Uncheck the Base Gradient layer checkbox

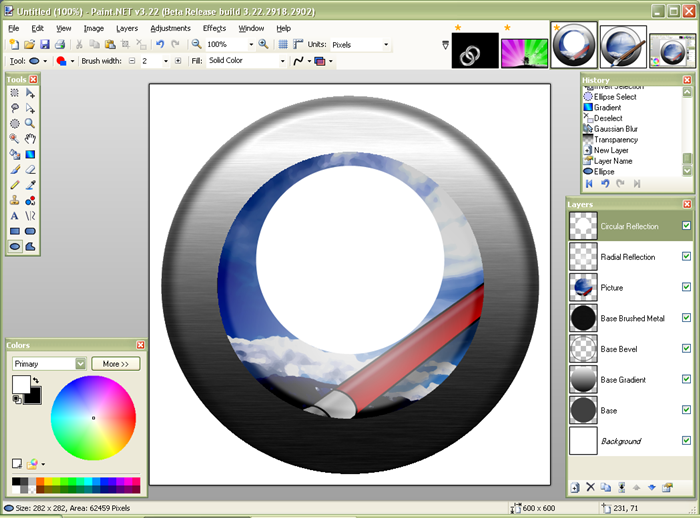pos(686,379)
